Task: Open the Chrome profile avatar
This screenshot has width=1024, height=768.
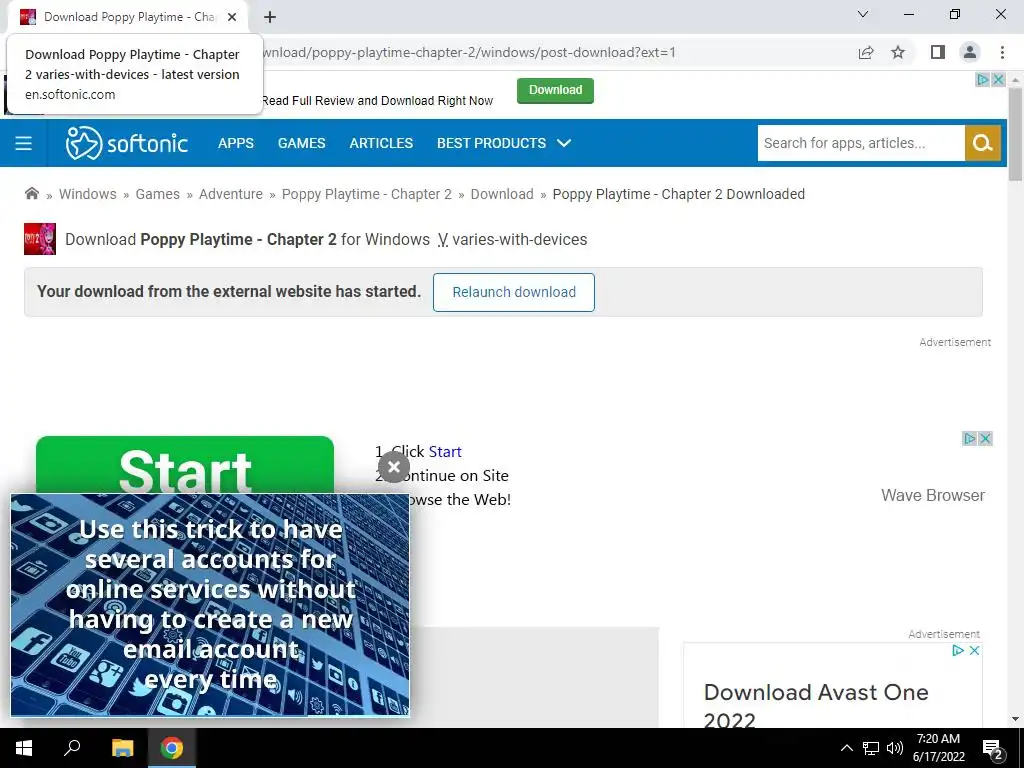Action: pyautogui.click(x=970, y=52)
